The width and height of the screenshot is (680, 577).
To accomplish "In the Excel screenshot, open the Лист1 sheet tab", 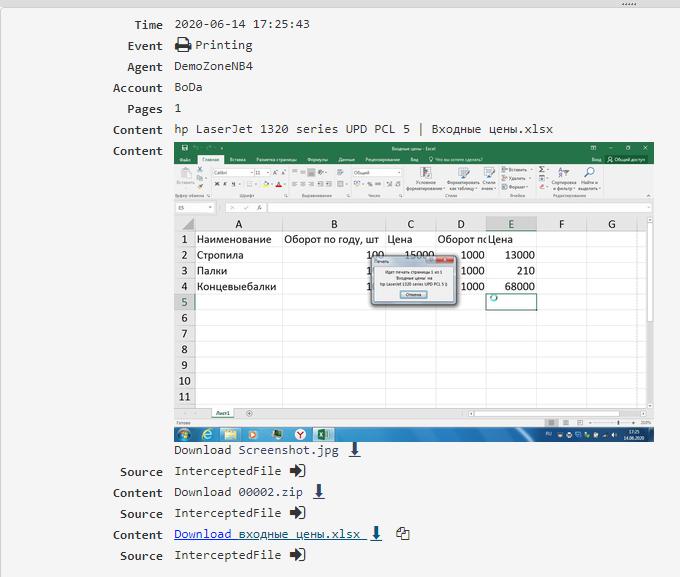I will coord(223,413).
